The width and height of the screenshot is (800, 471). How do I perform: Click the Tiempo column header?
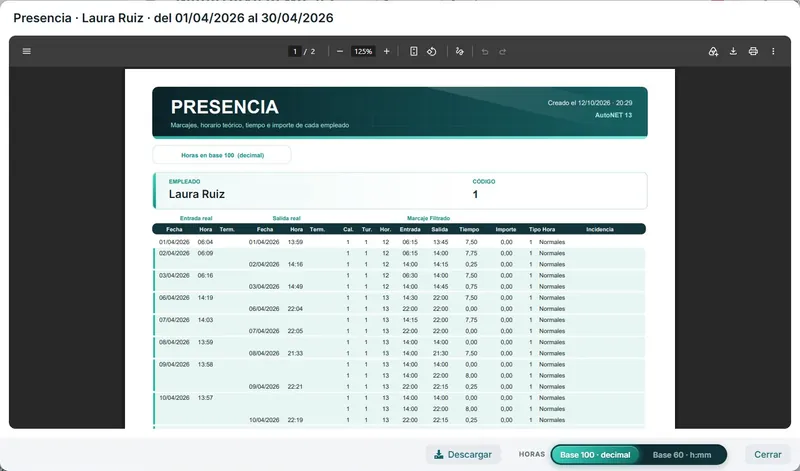469,229
